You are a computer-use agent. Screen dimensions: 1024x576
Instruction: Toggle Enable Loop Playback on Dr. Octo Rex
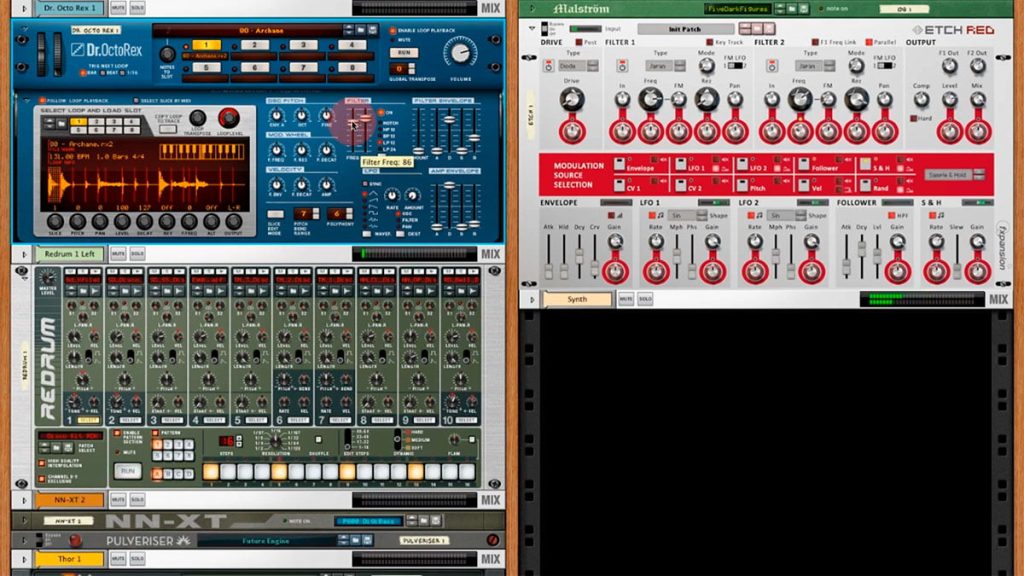(x=392, y=31)
